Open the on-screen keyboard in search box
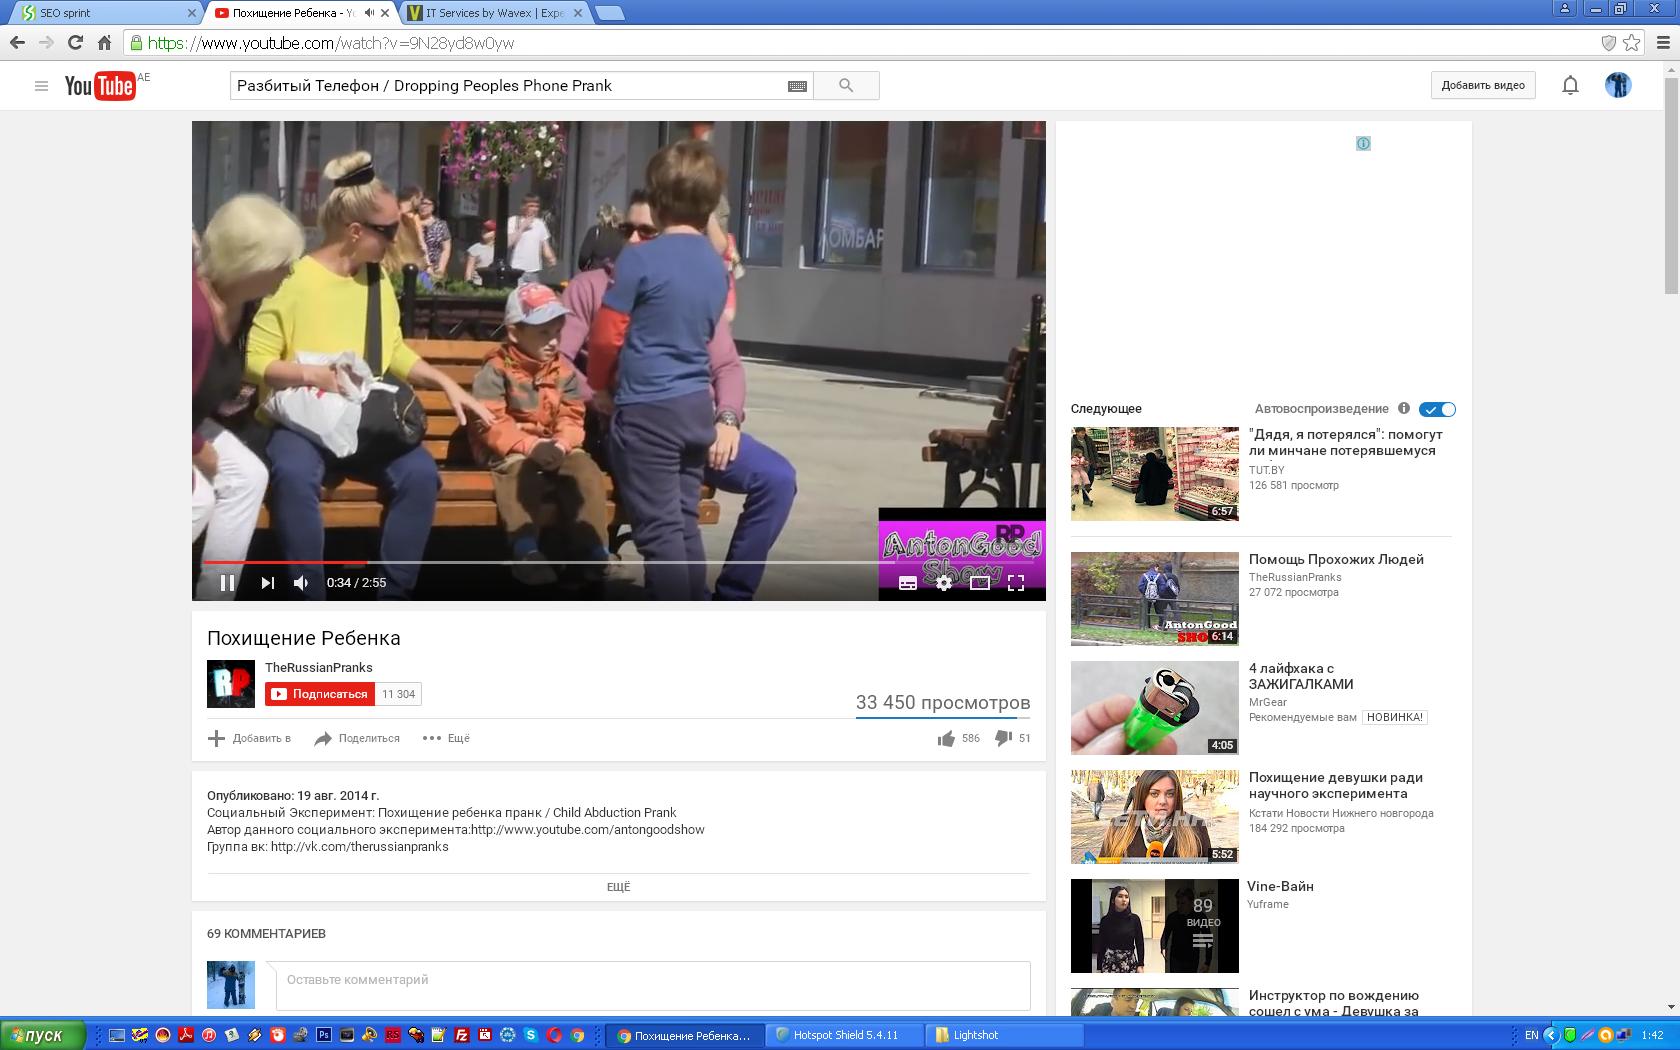The height and width of the screenshot is (1050, 1680). click(x=797, y=86)
